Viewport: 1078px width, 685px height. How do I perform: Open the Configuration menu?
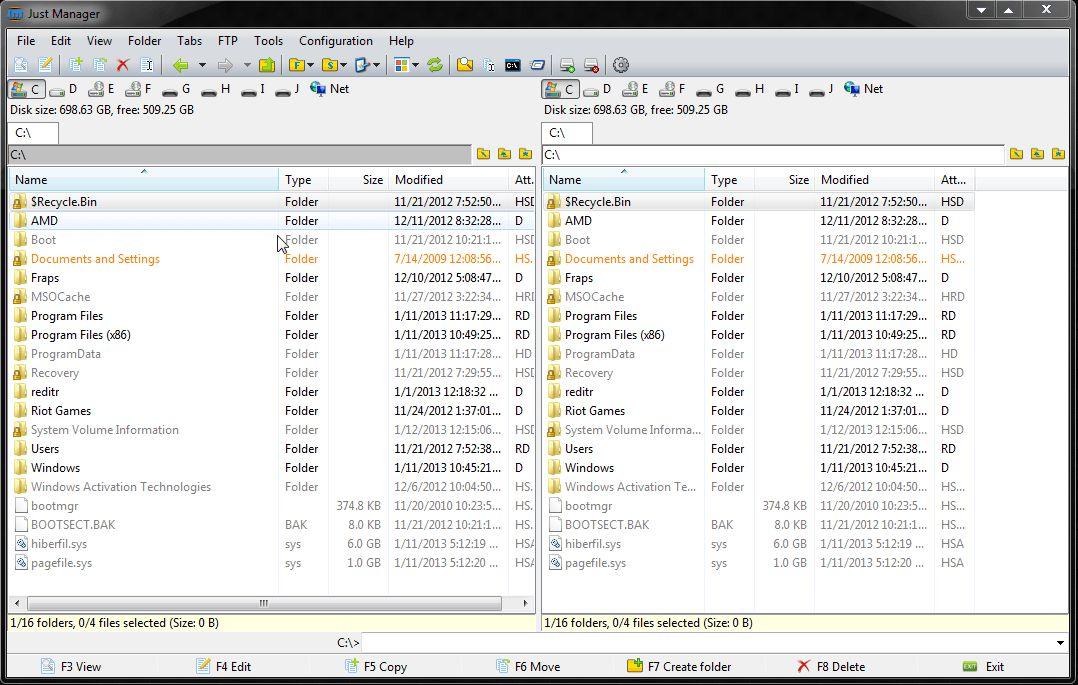point(336,41)
